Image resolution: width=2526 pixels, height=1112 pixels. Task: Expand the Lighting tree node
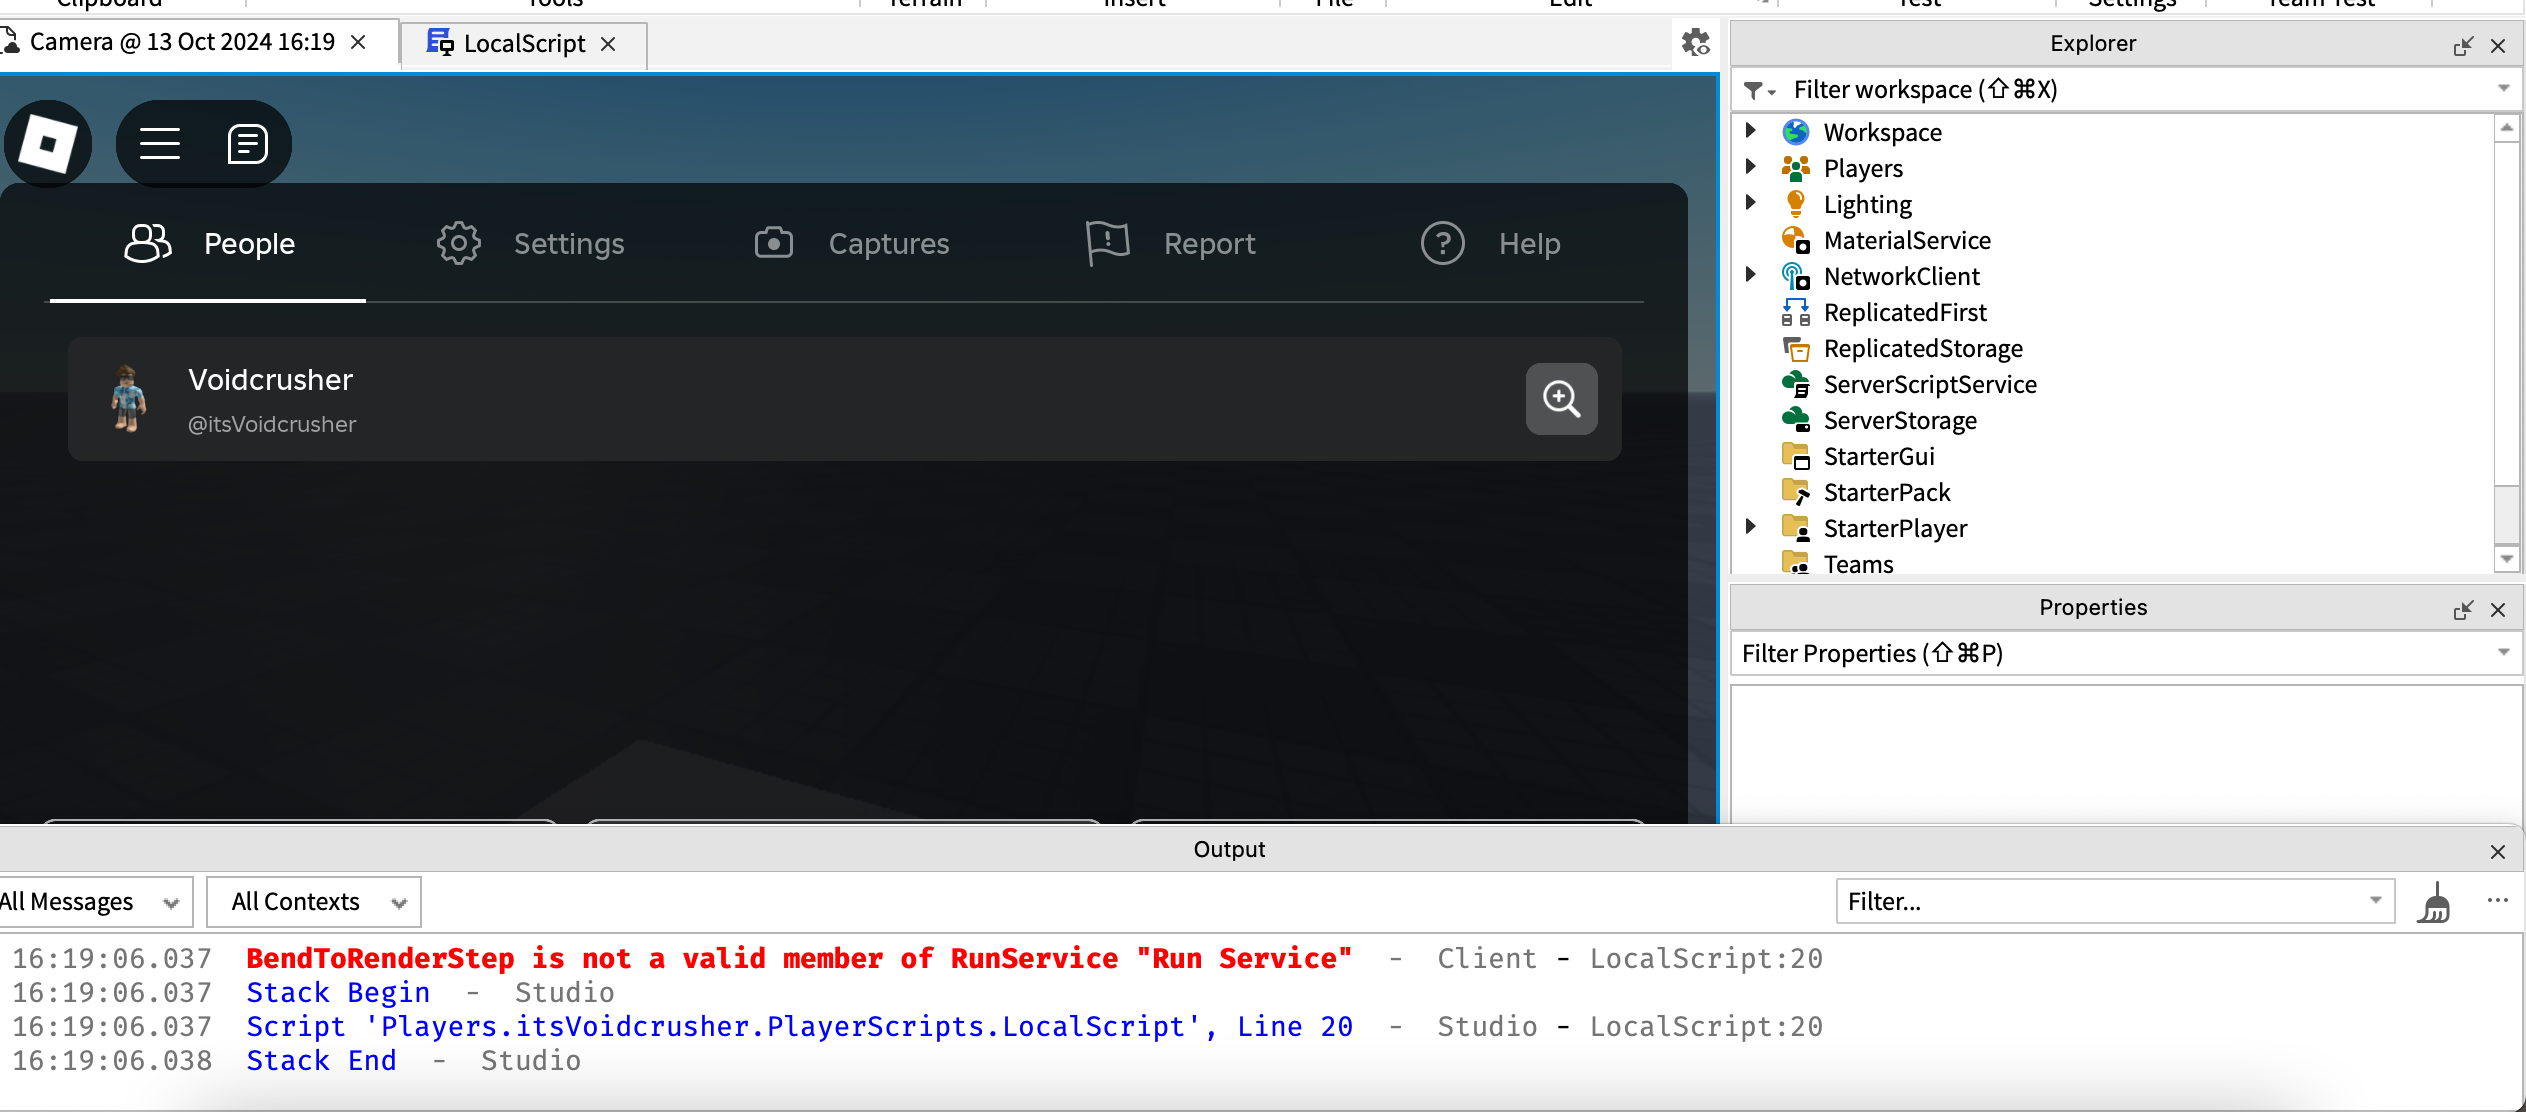click(x=1751, y=202)
